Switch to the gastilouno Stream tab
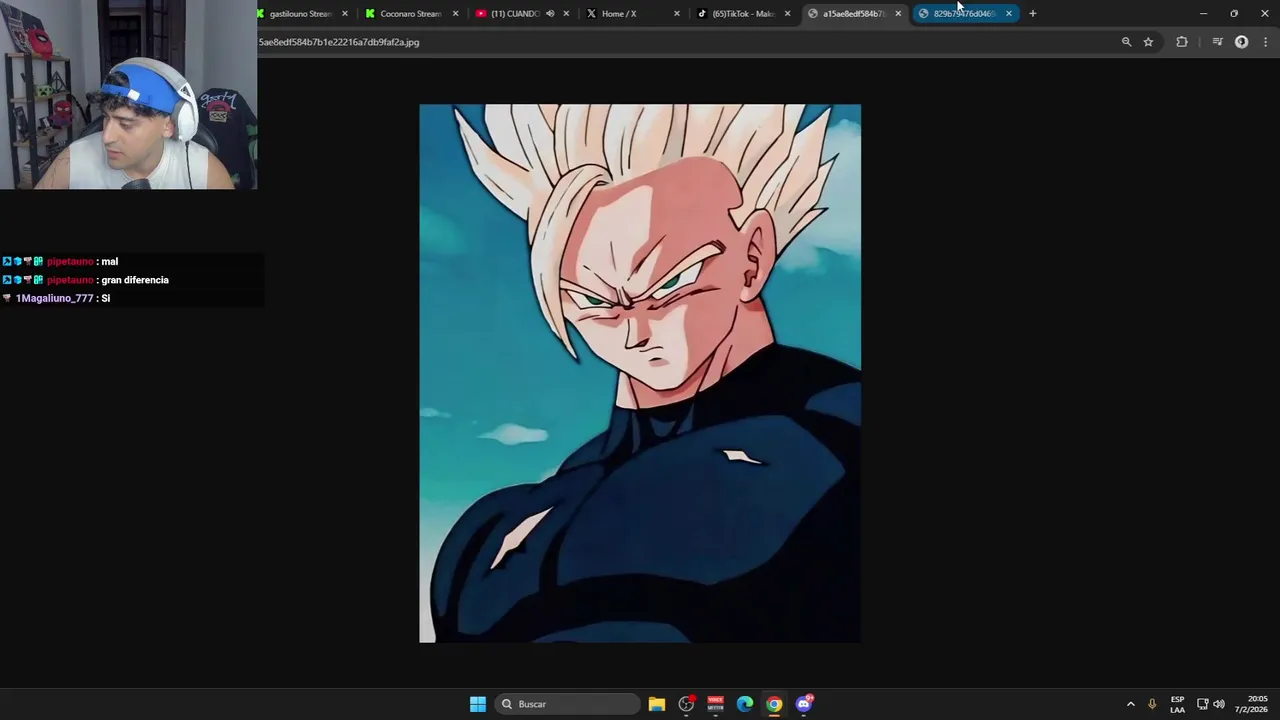 click(x=300, y=14)
